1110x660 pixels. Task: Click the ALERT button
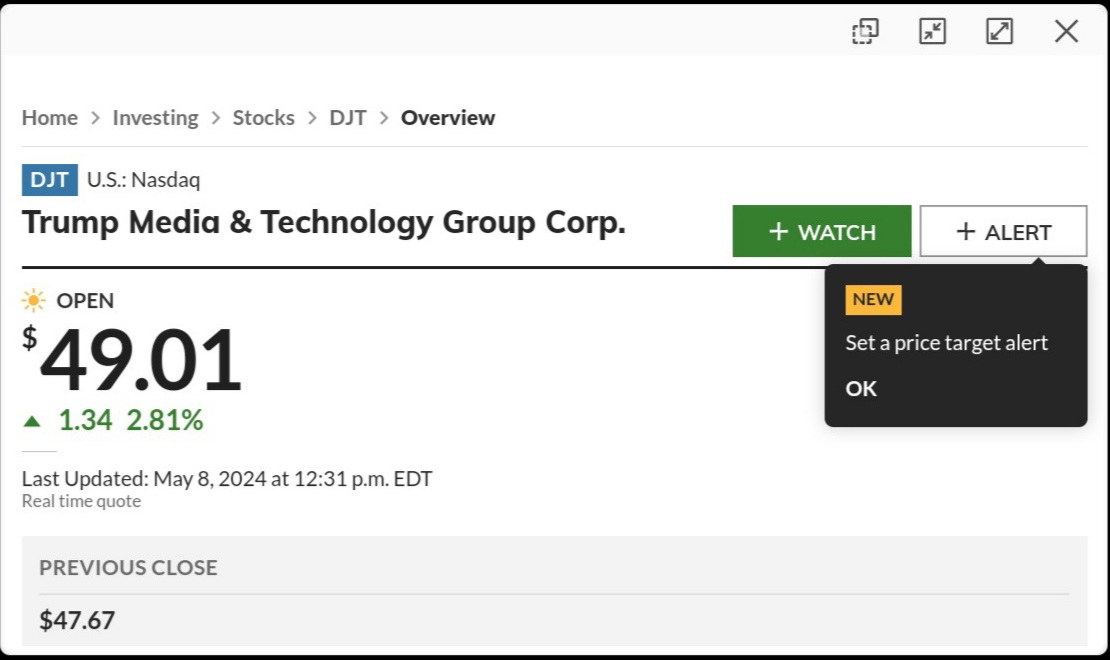[x=1003, y=231]
